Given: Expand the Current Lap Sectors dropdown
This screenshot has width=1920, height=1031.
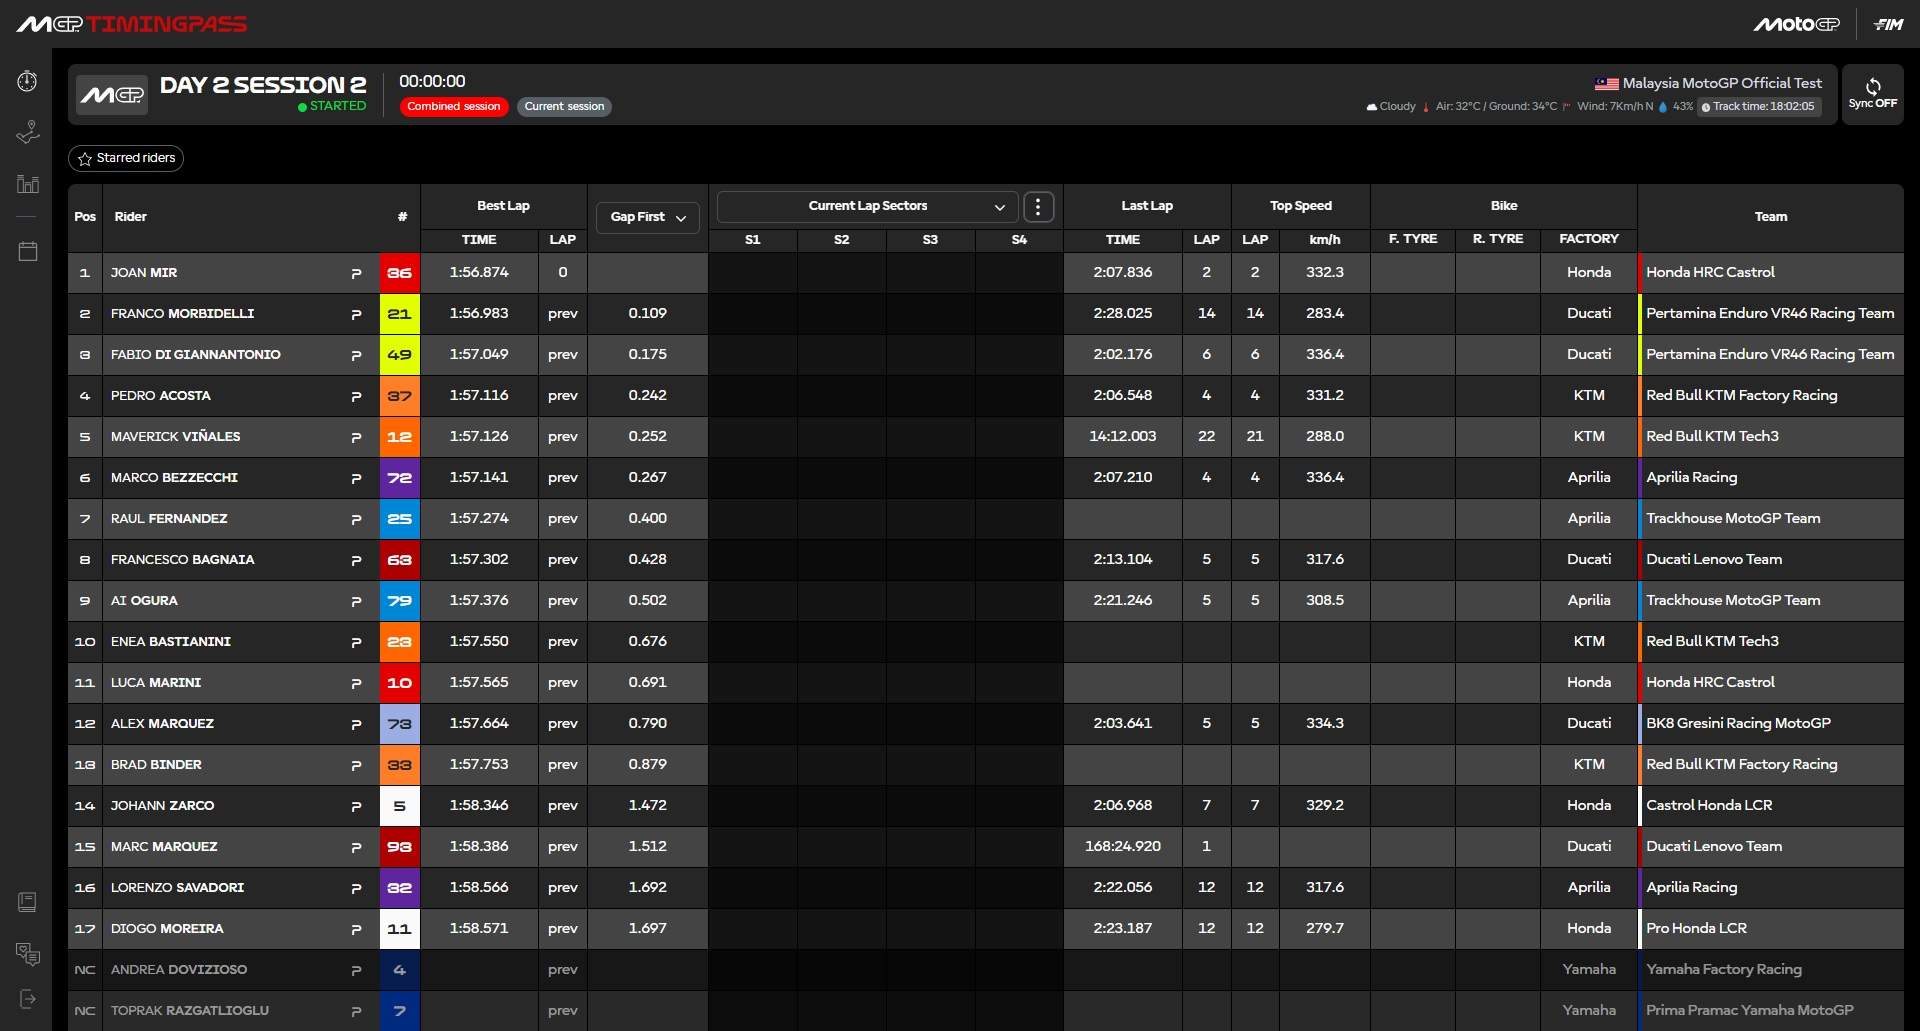Looking at the screenshot, I should coord(867,206).
